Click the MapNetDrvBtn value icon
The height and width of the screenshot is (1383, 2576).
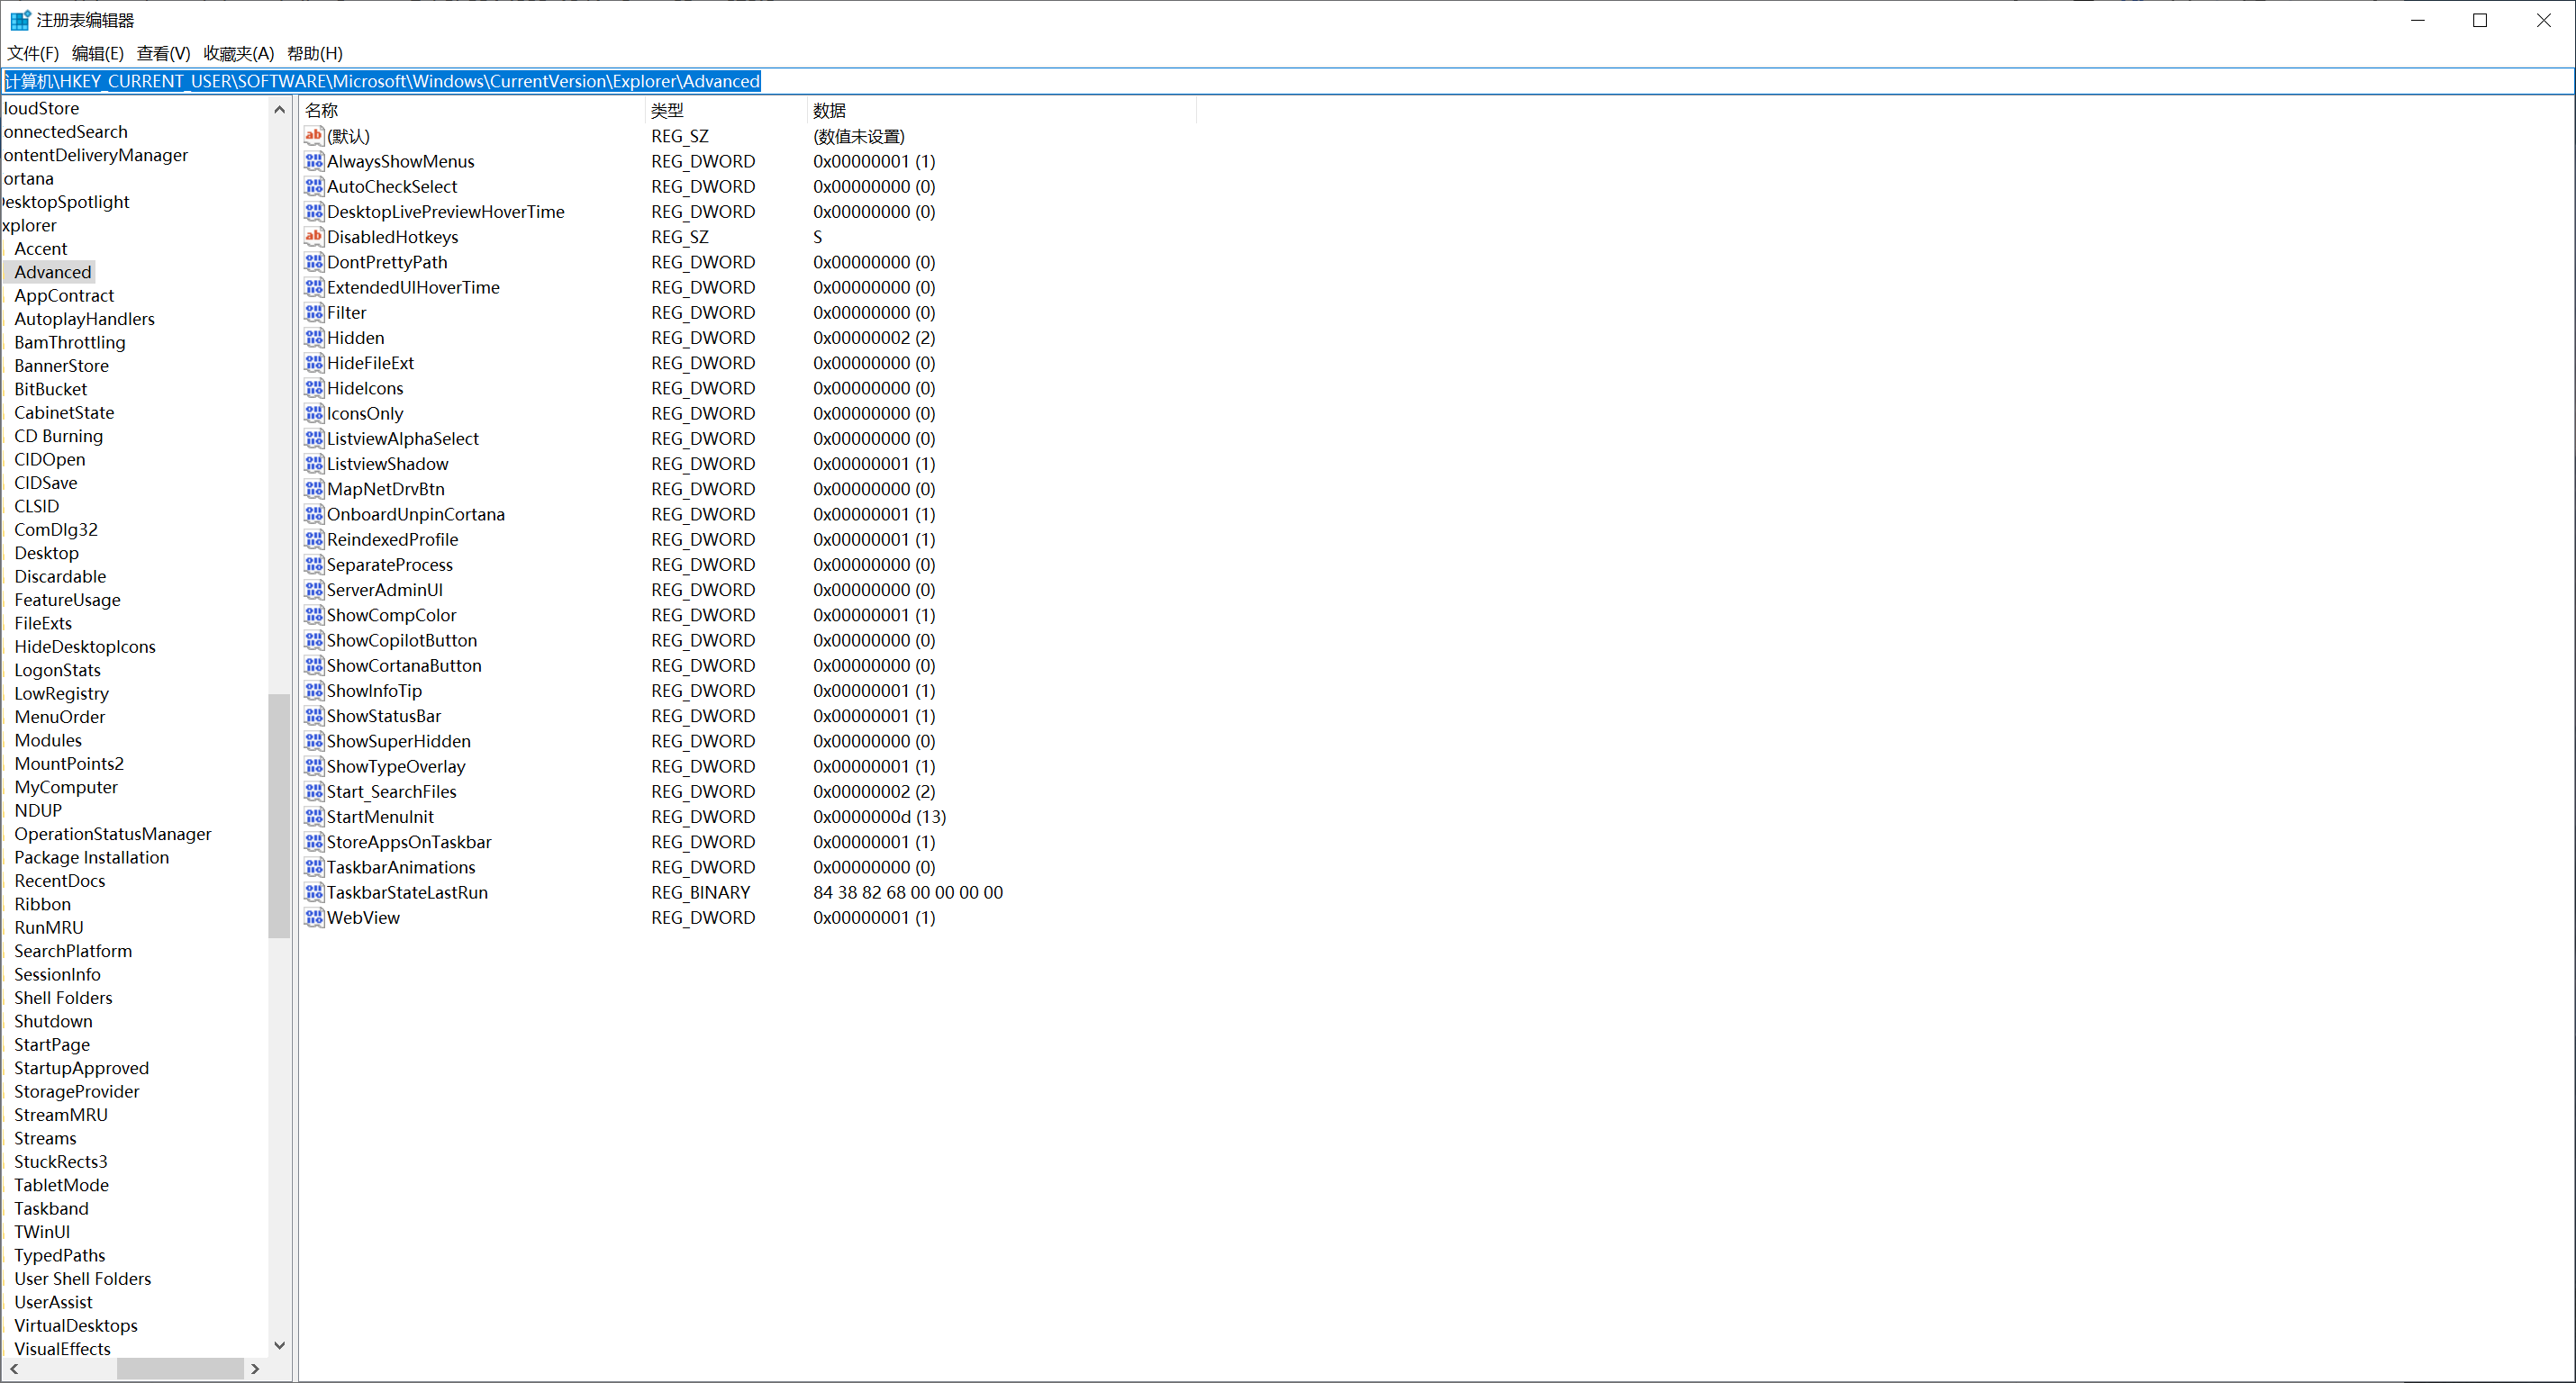[x=314, y=489]
